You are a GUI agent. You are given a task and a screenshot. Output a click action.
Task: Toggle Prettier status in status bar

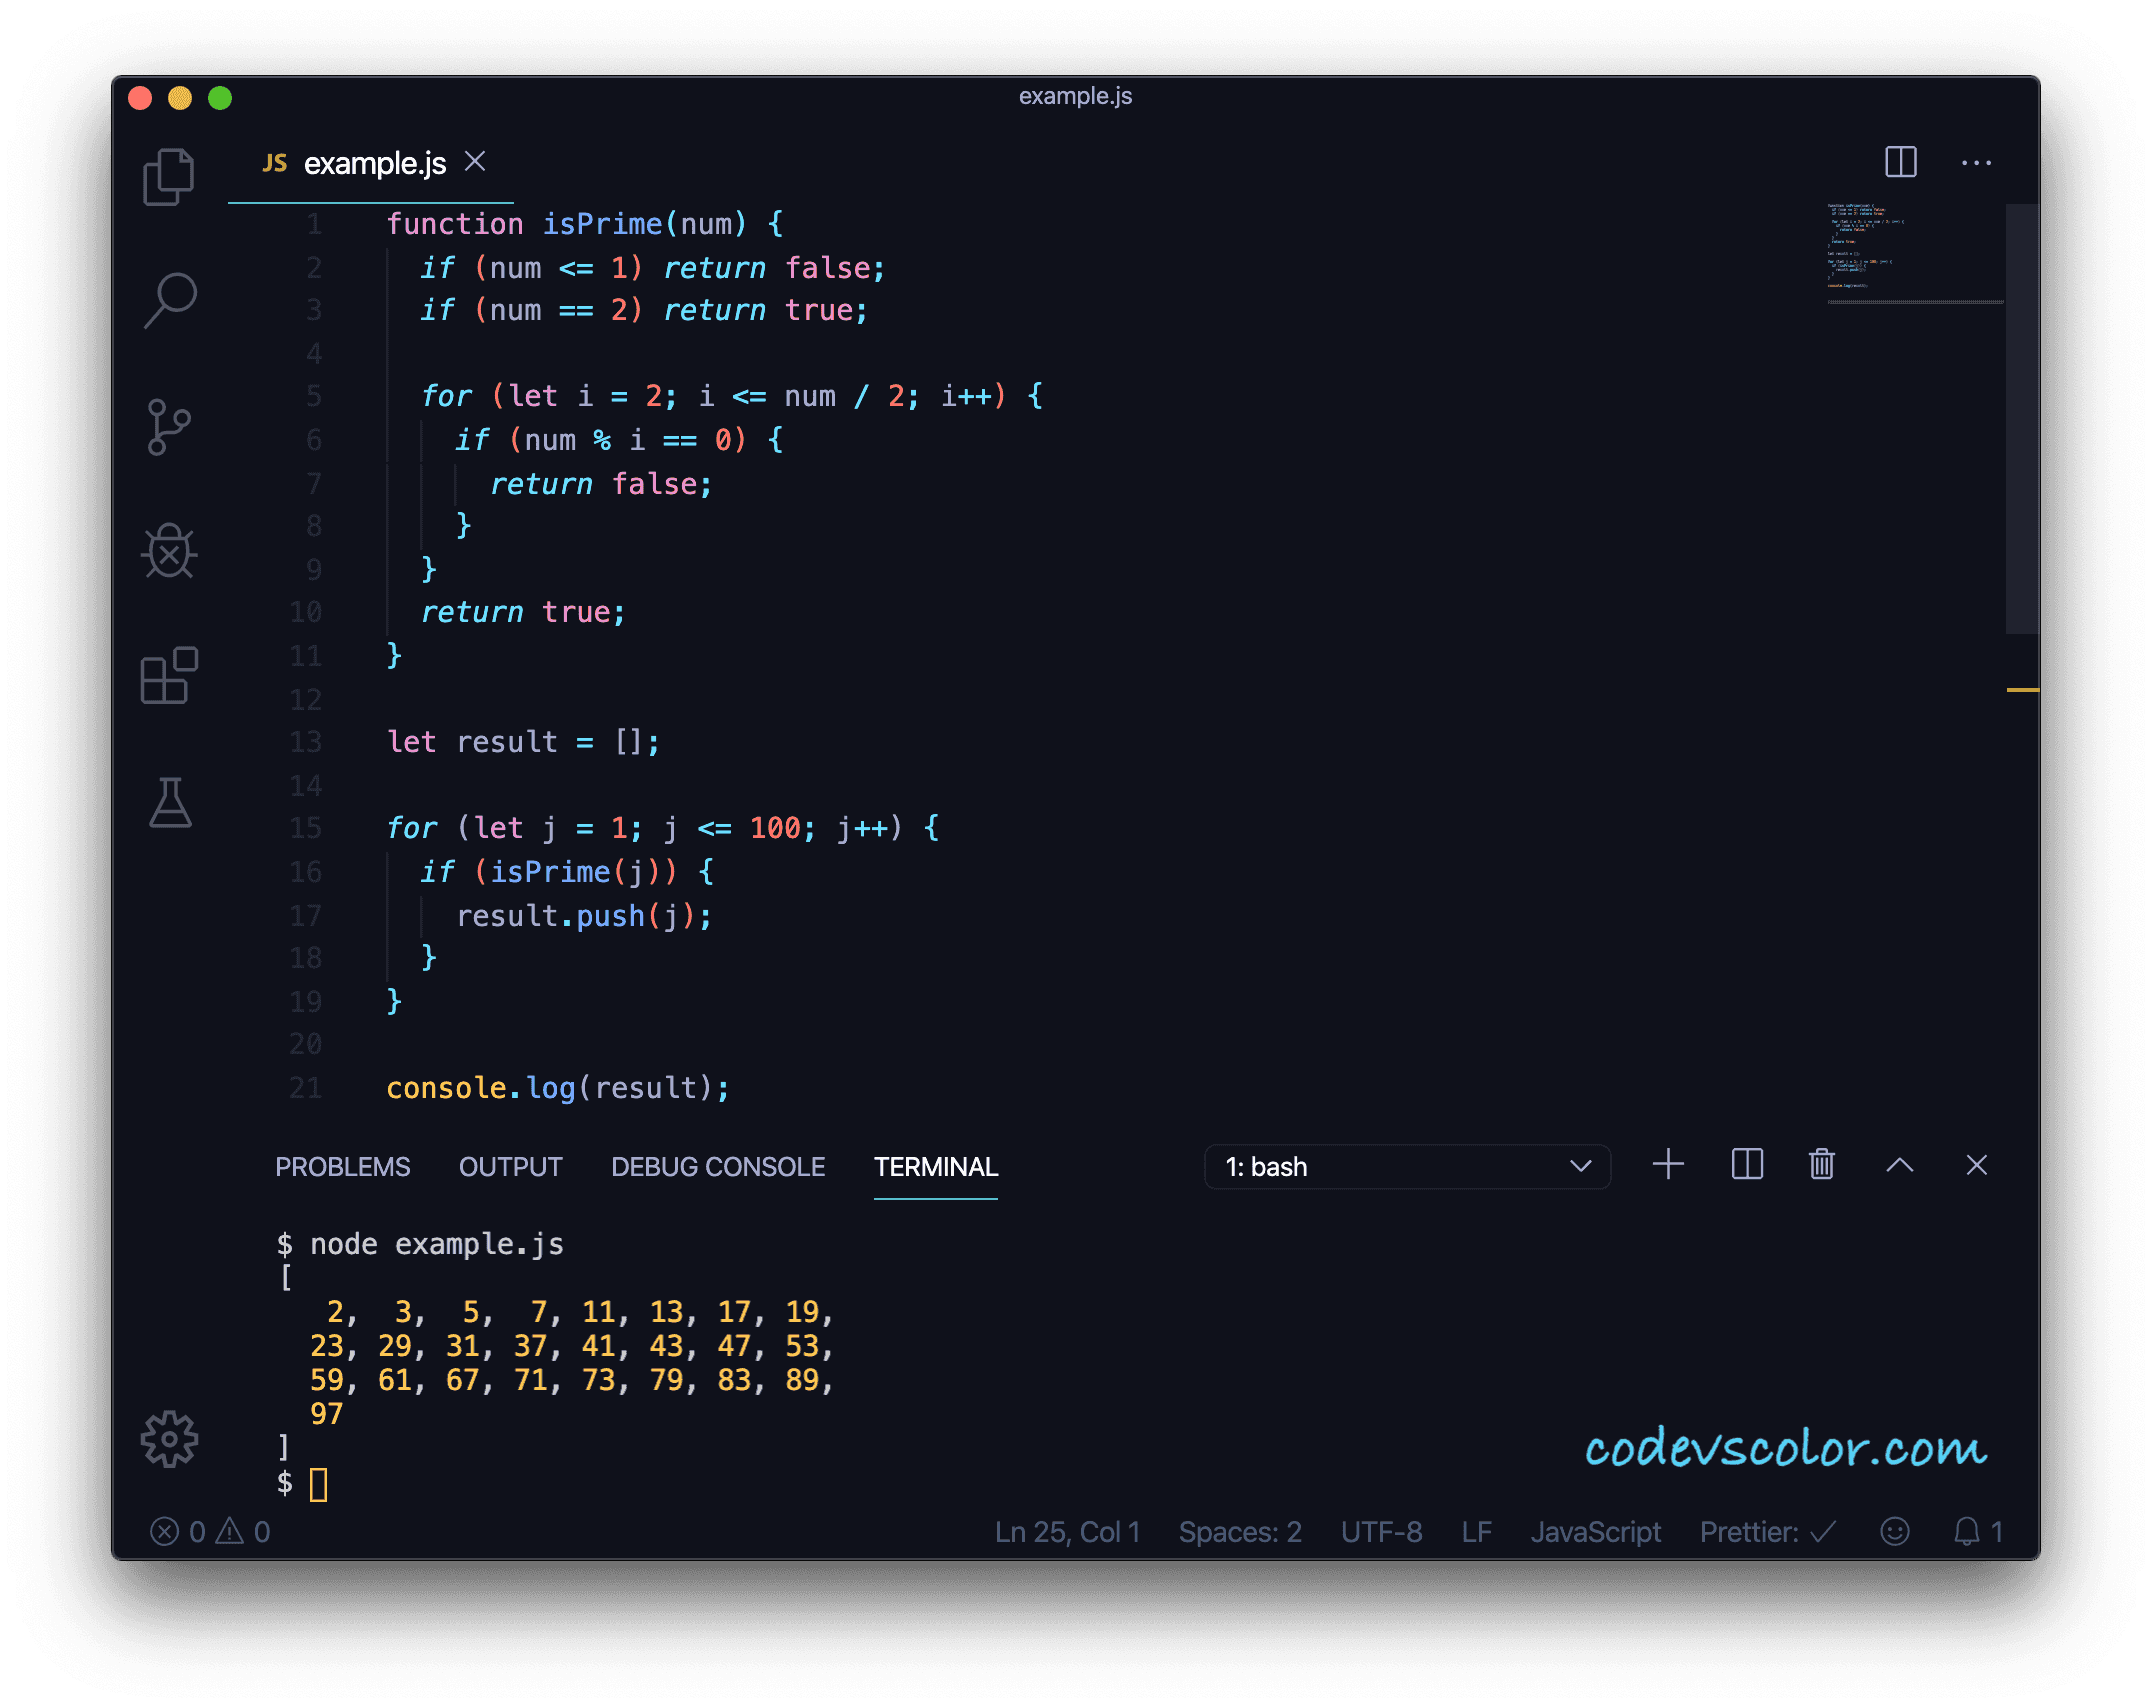pos(1766,1532)
